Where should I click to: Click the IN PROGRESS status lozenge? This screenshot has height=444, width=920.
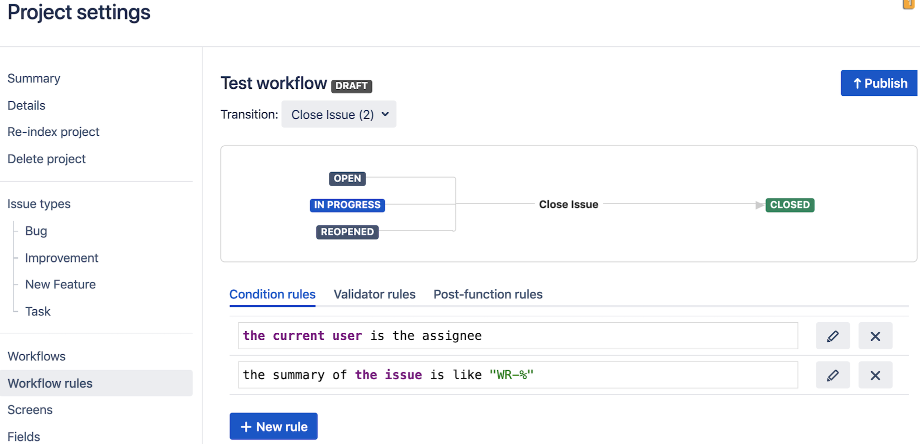[x=347, y=205]
